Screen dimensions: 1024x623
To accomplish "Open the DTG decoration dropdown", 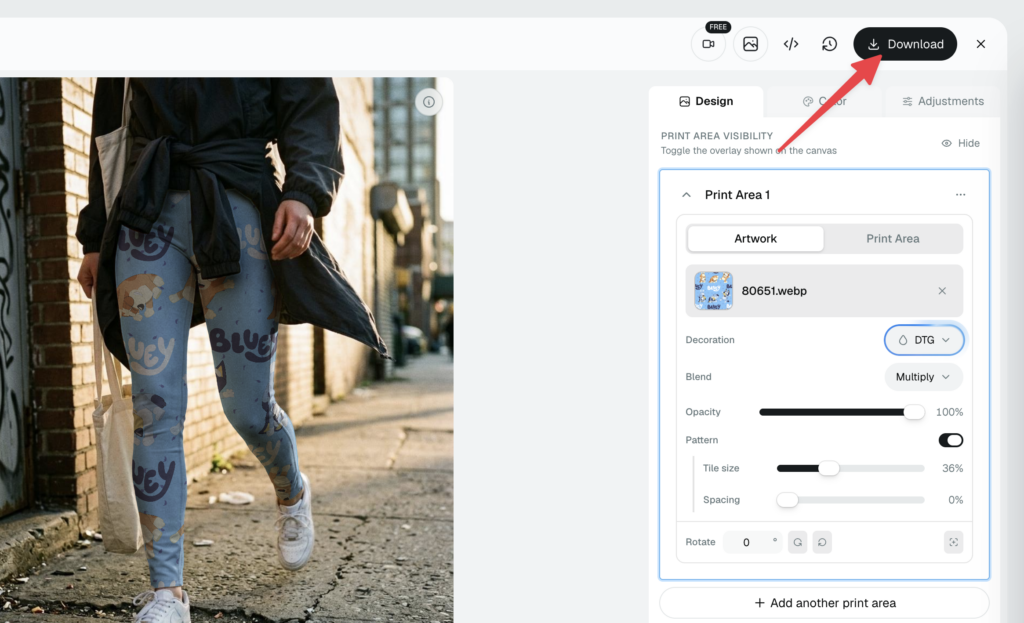I will pos(924,340).
